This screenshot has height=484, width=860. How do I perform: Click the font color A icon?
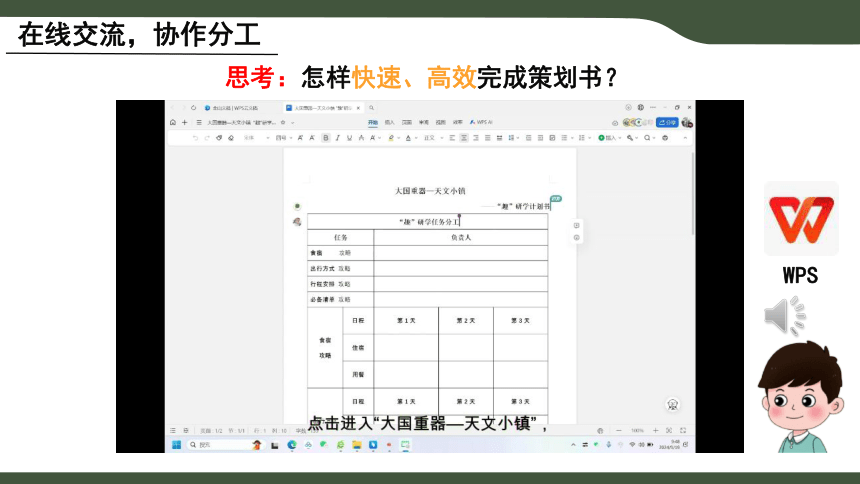pyautogui.click(x=408, y=138)
